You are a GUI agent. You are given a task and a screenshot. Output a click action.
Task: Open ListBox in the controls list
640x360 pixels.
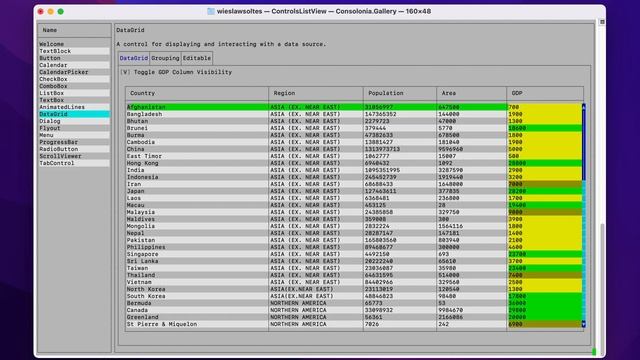pos(74,93)
